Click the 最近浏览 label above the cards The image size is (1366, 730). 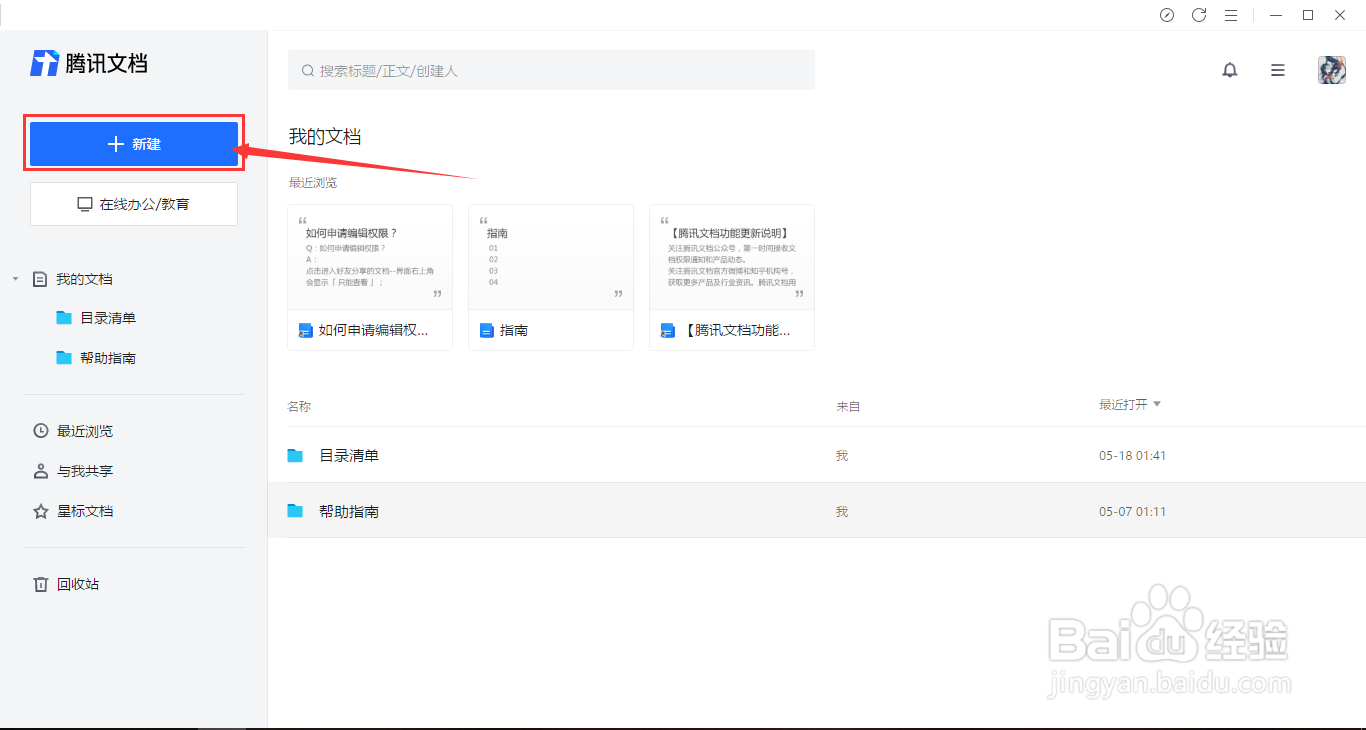click(x=313, y=183)
